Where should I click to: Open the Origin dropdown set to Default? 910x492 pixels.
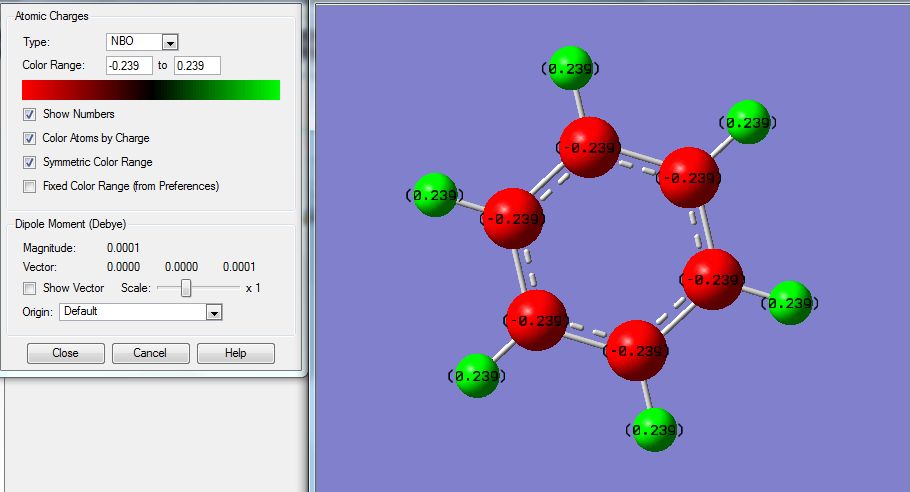pos(141,312)
